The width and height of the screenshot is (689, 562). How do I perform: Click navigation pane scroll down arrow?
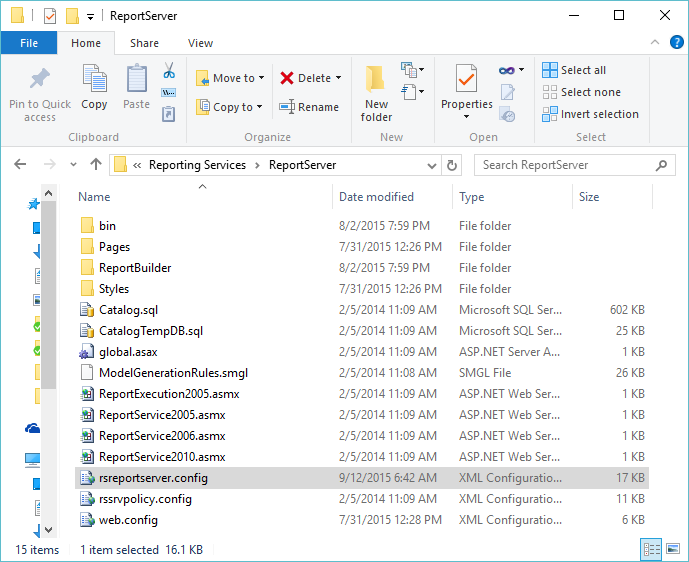point(48,529)
